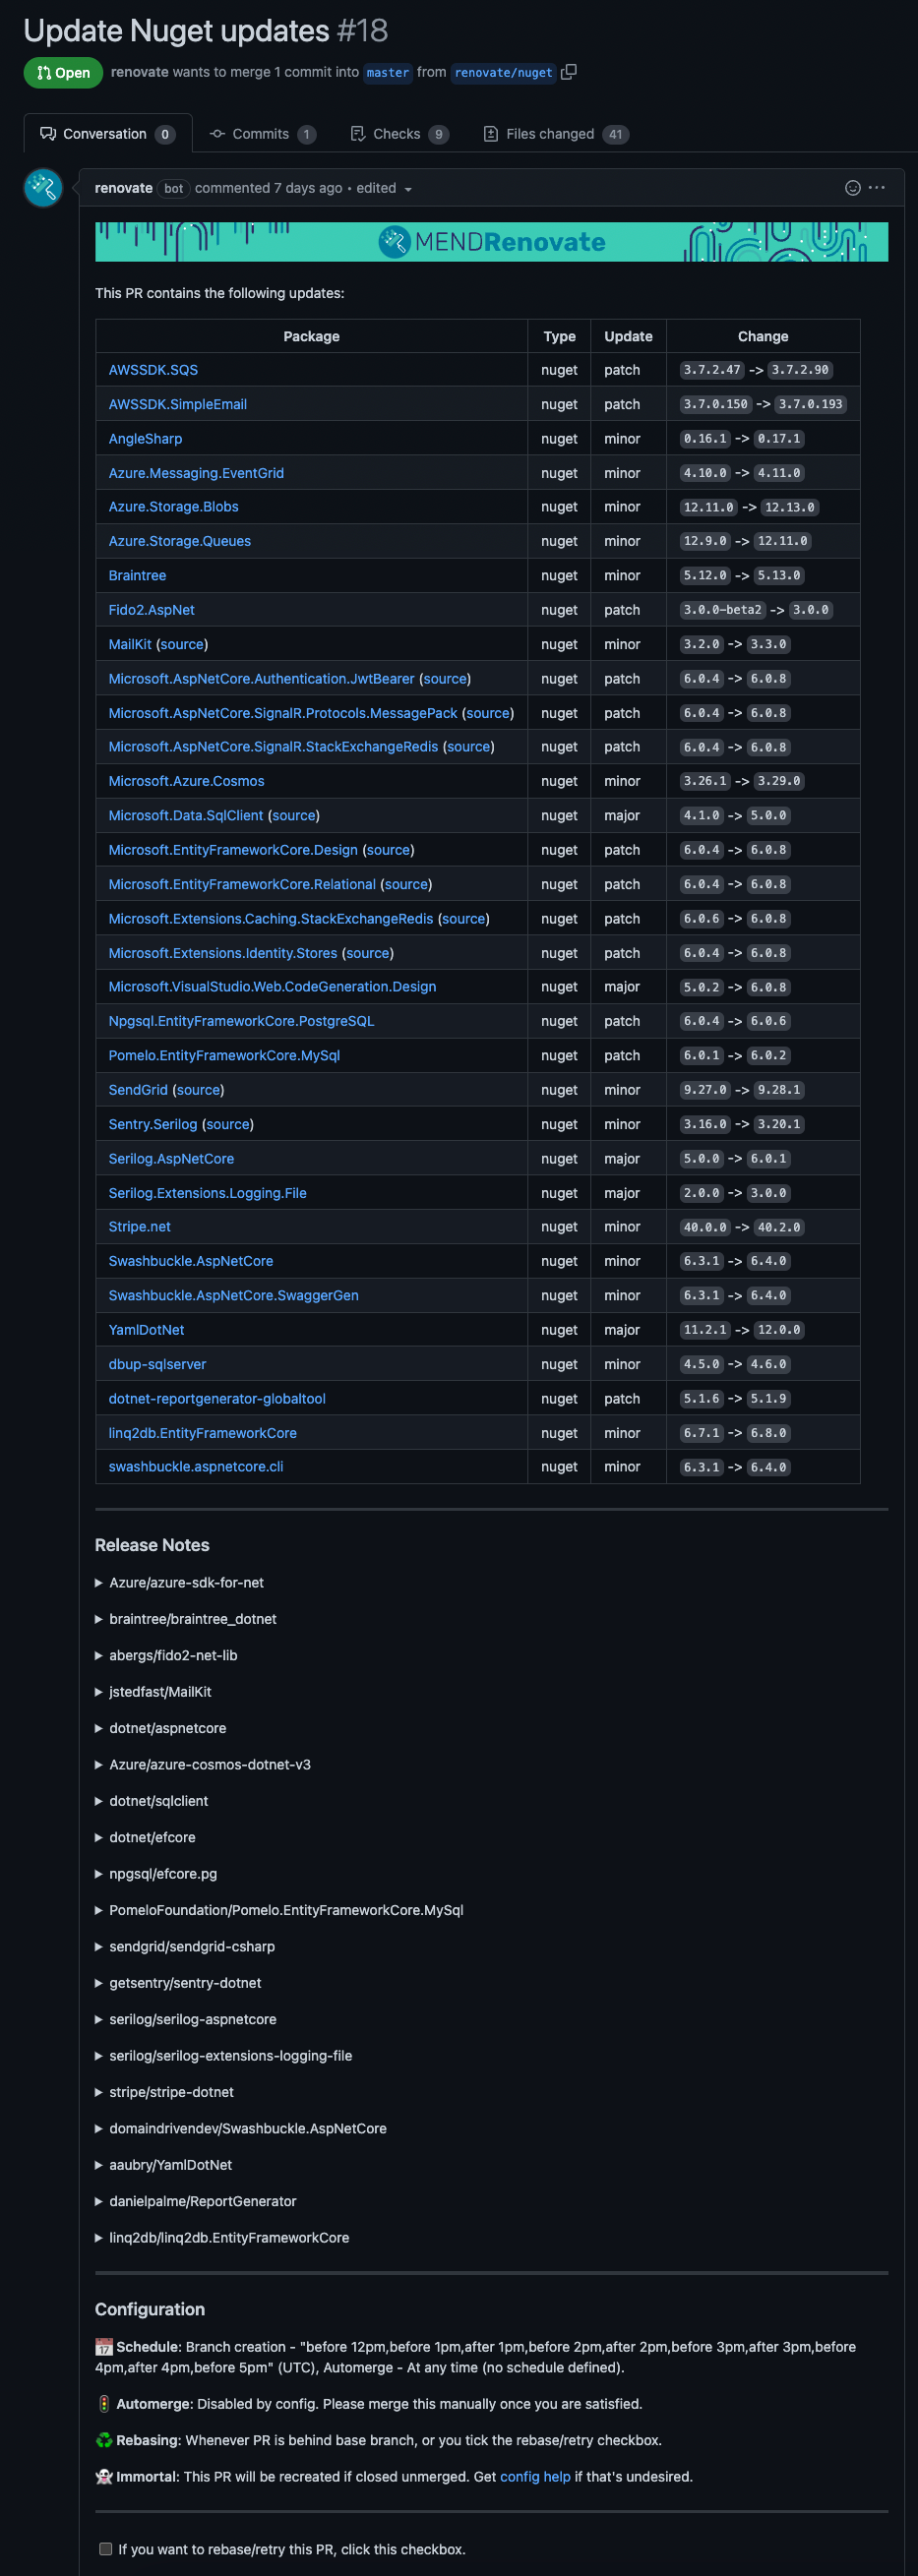Open the AWSSDK.SimpleEmail package link
This screenshot has width=918, height=2576.
[x=178, y=404]
